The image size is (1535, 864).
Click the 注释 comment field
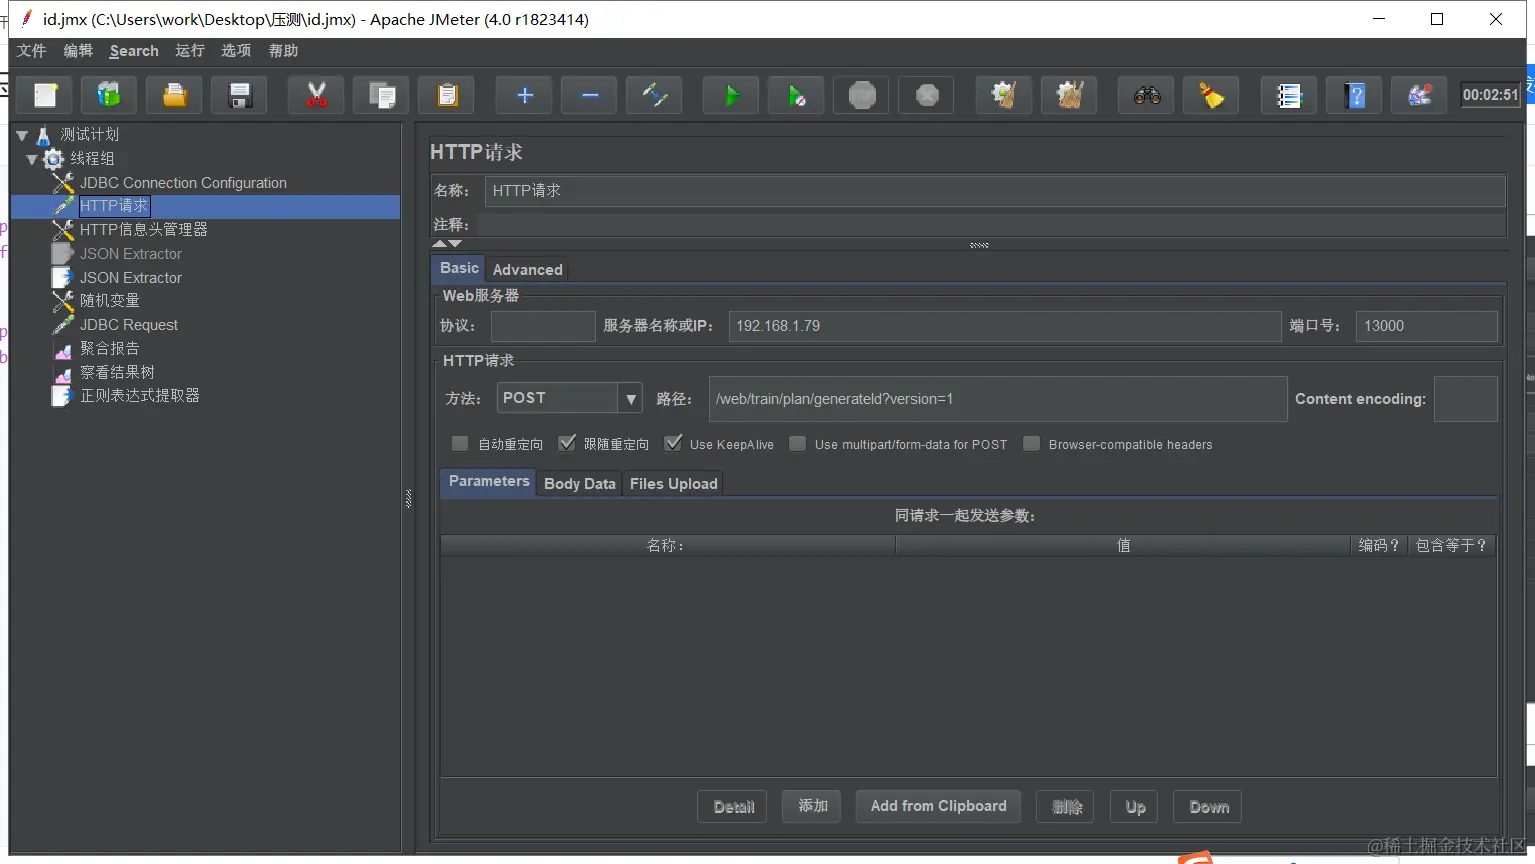pos(992,224)
